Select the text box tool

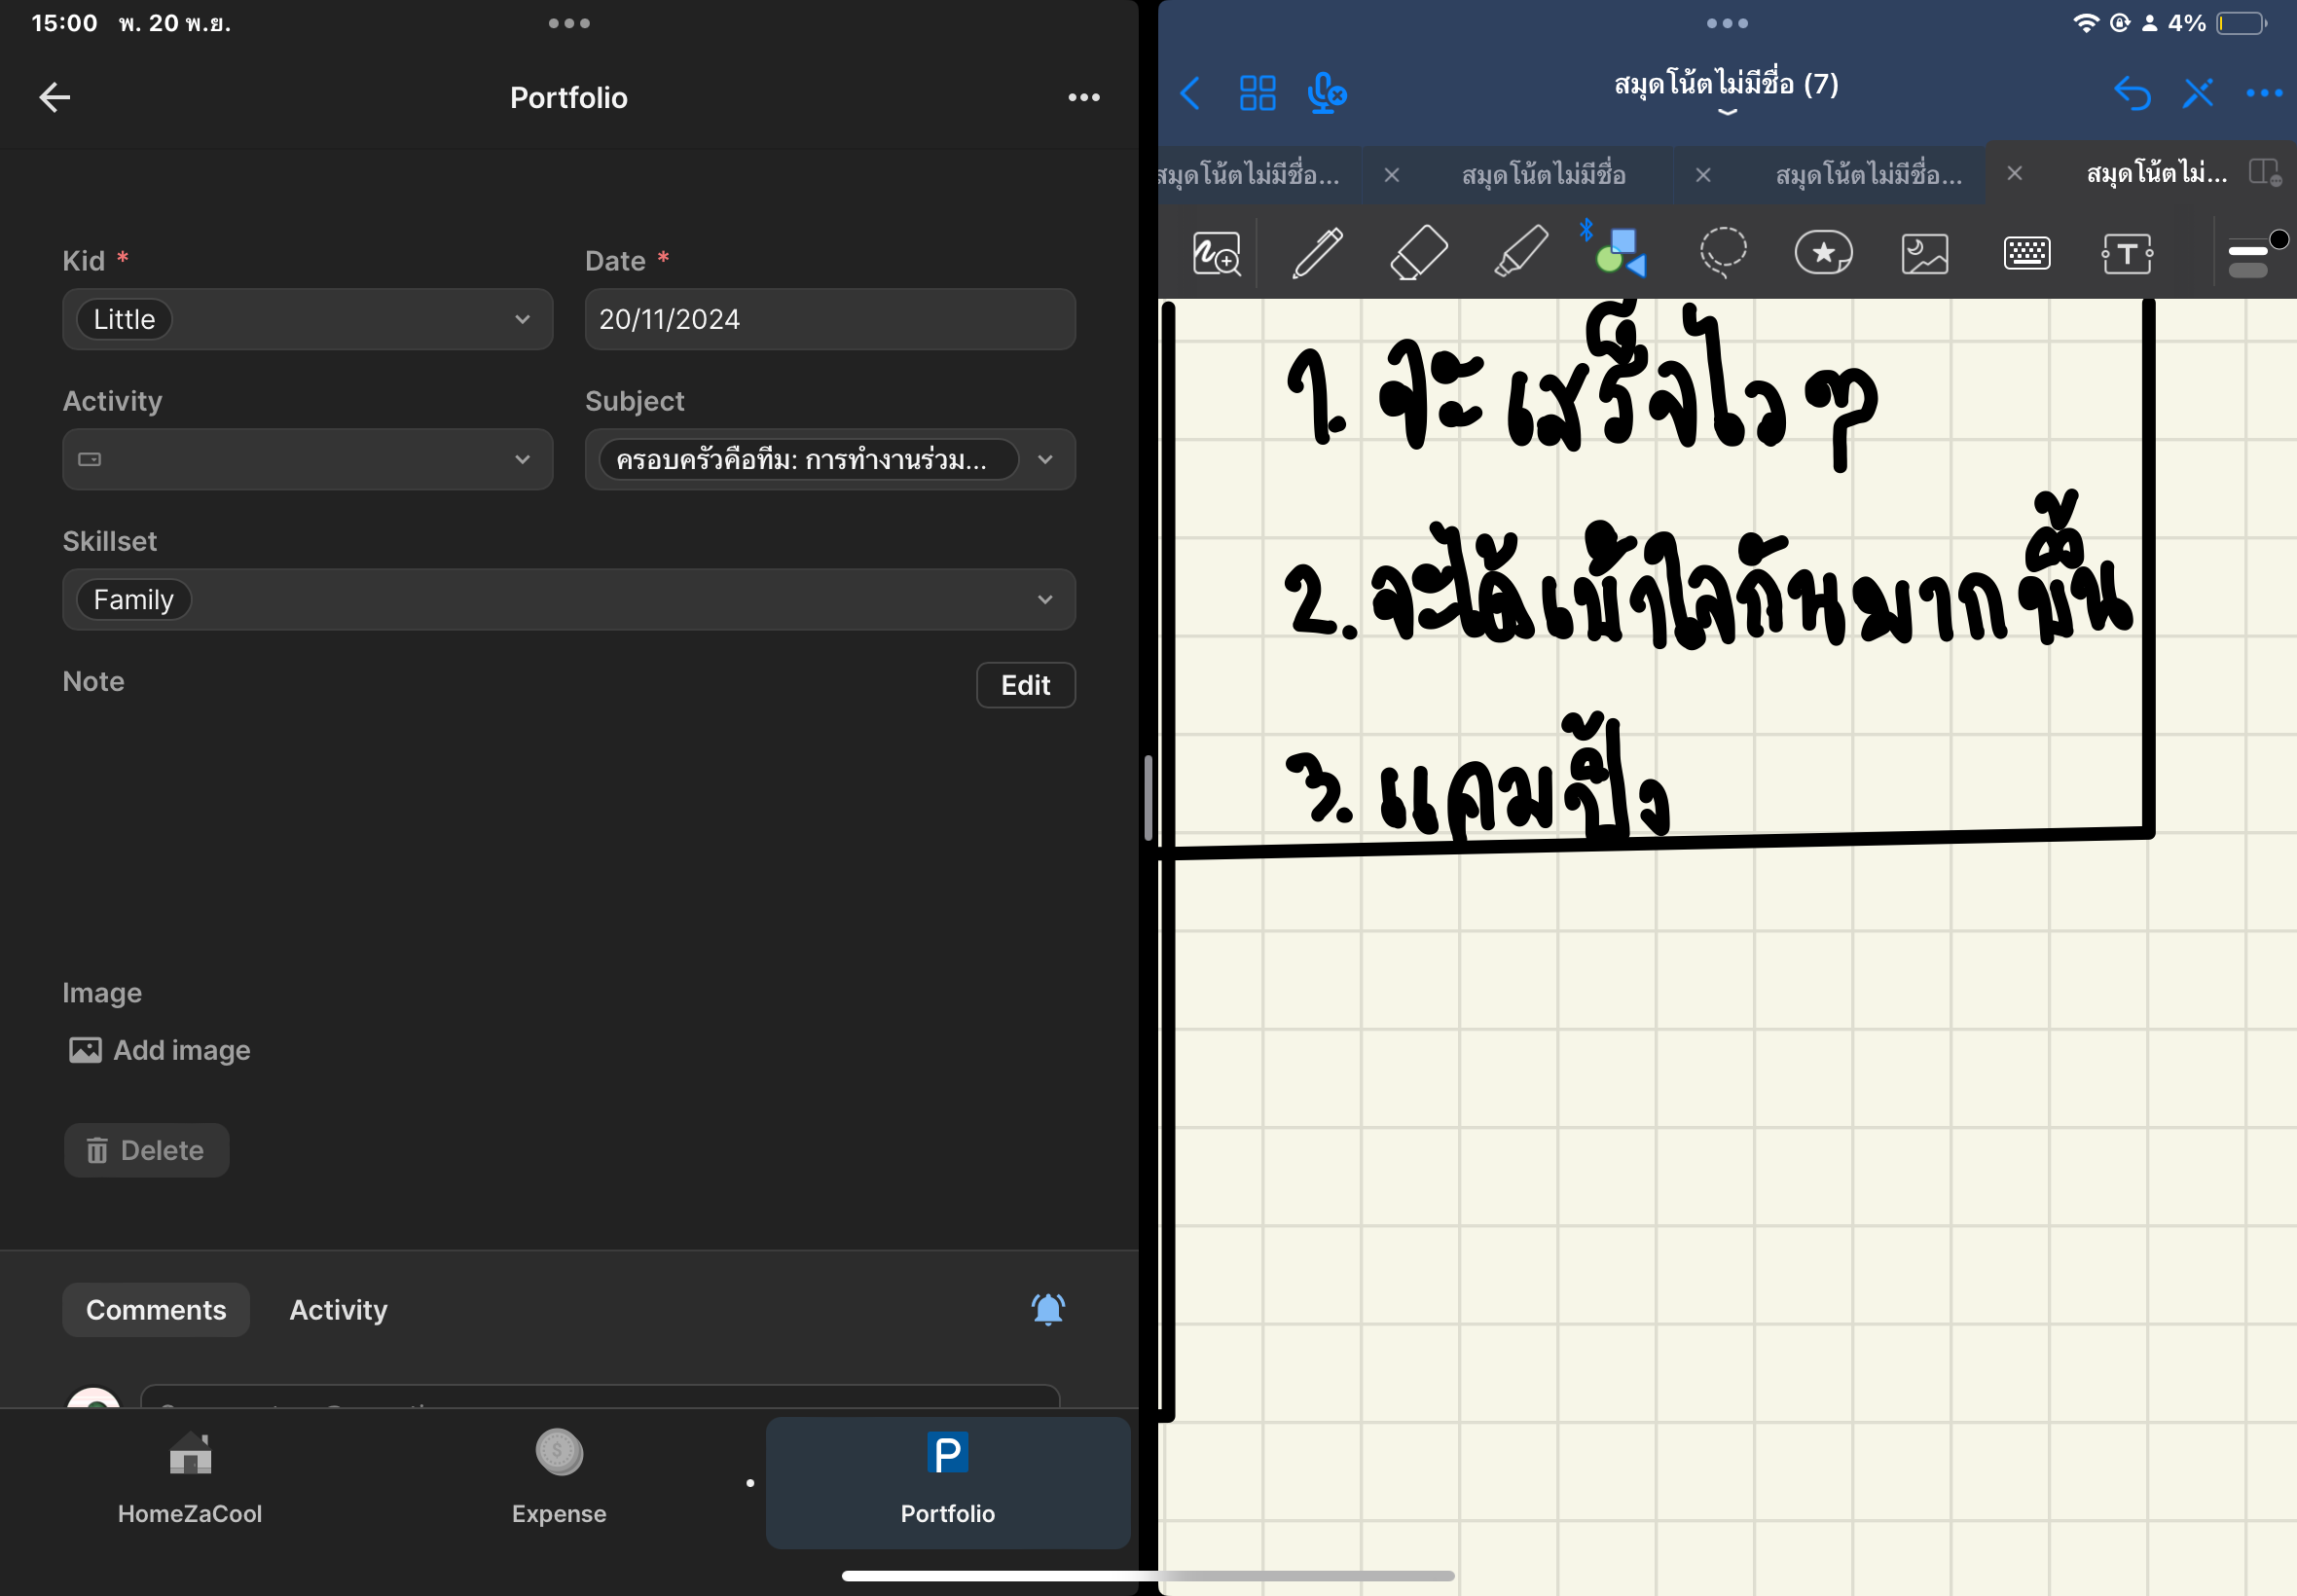point(2127,252)
